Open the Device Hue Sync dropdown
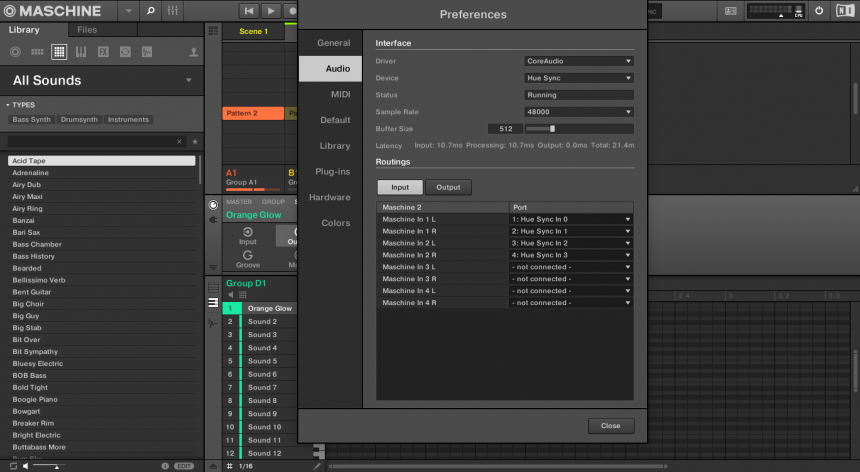Viewport: 860px width, 472px height. pos(579,78)
